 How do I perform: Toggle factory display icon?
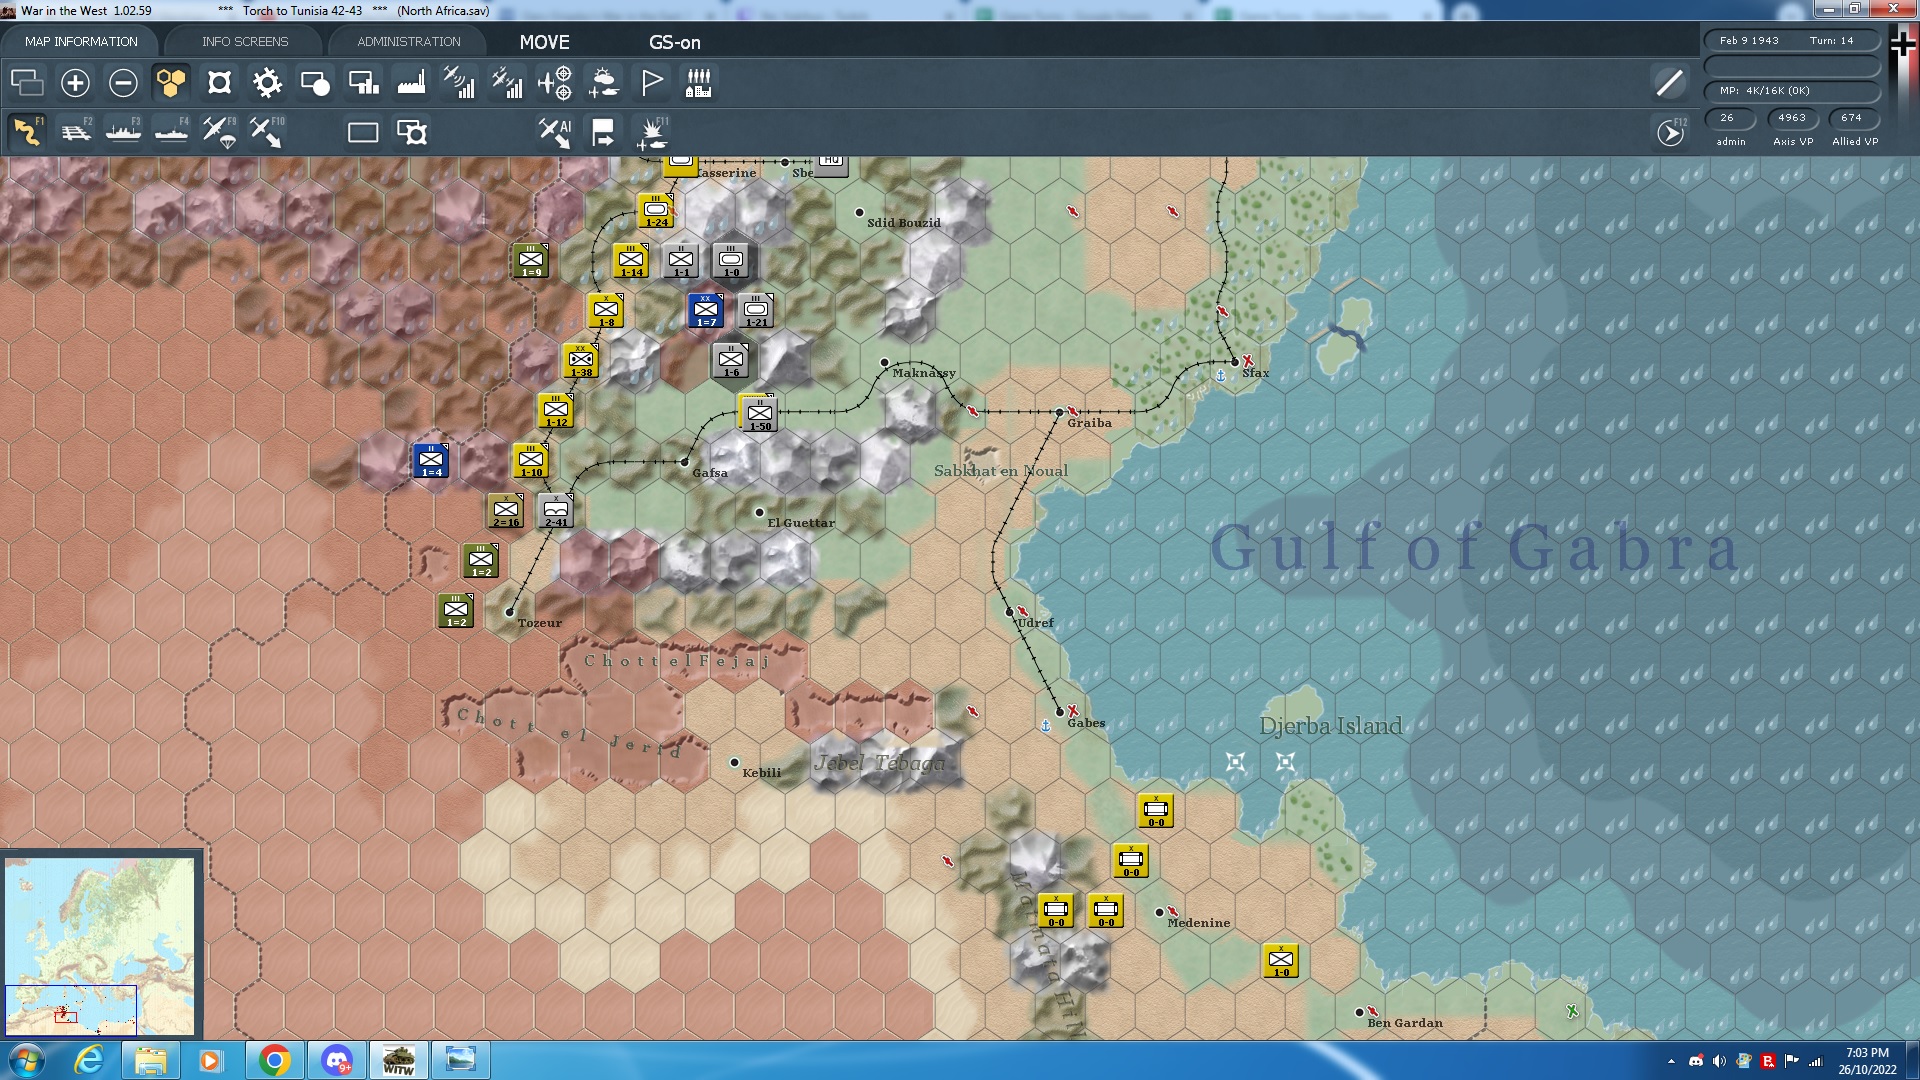(x=411, y=83)
